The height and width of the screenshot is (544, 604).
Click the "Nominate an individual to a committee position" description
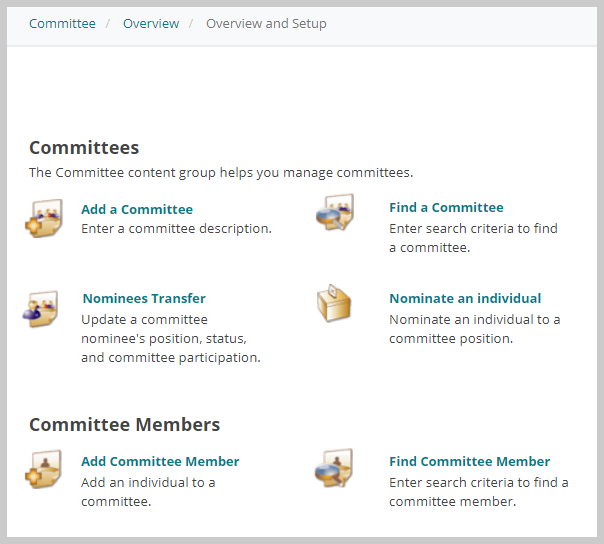click(x=475, y=329)
